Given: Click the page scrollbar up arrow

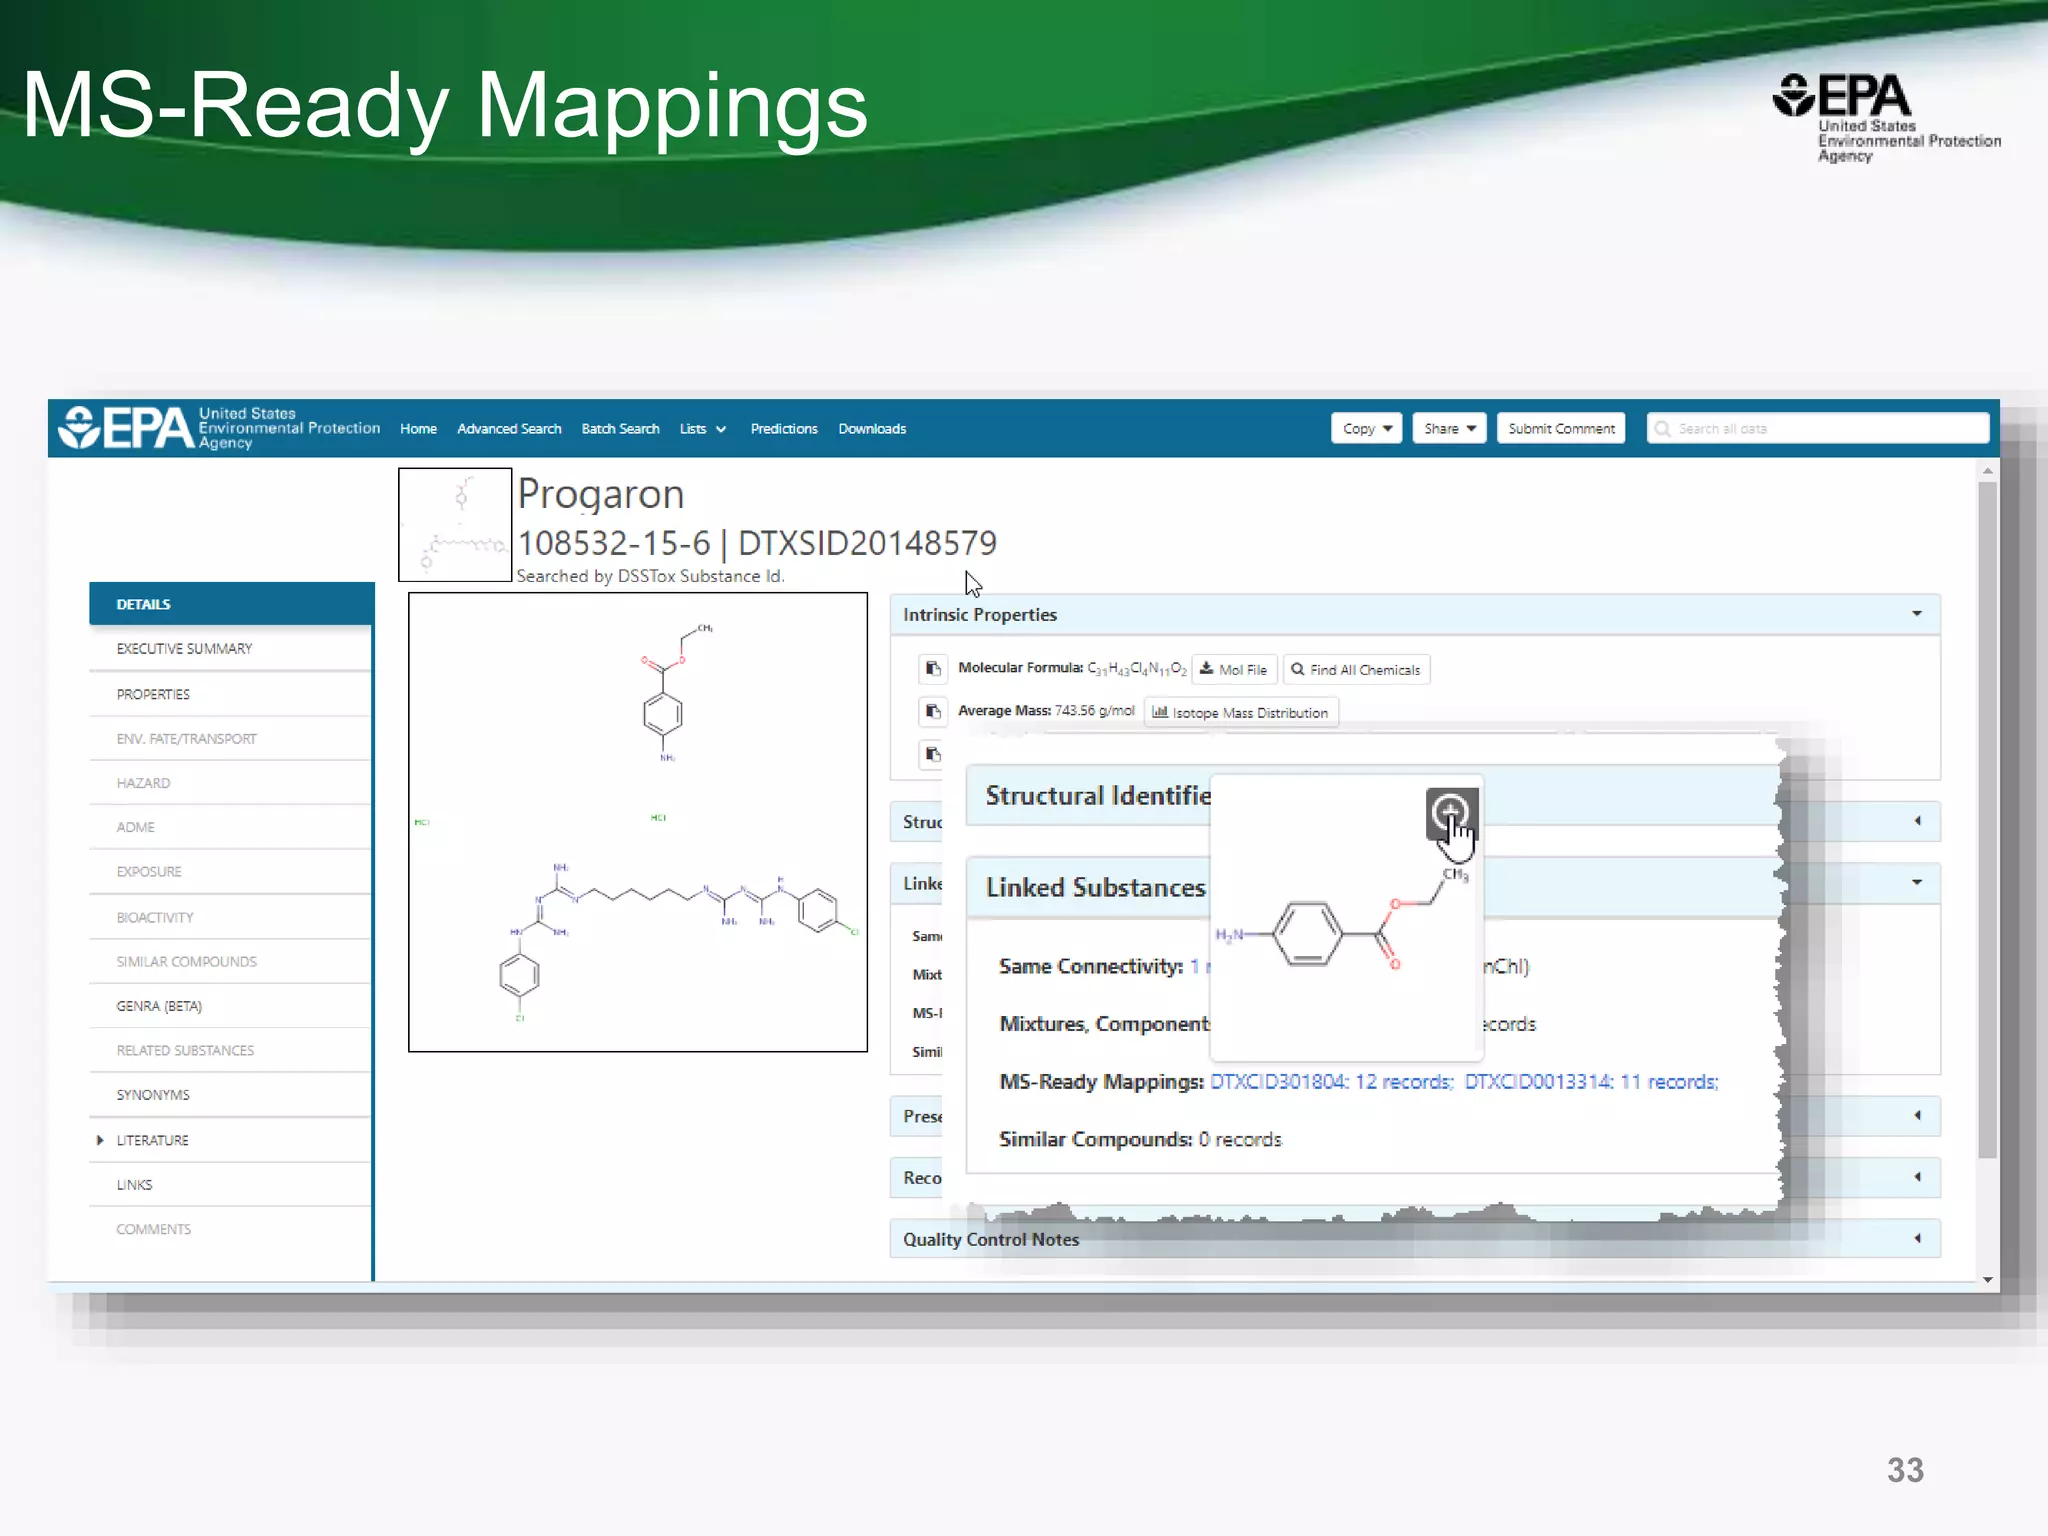Looking at the screenshot, I should (x=1988, y=470).
